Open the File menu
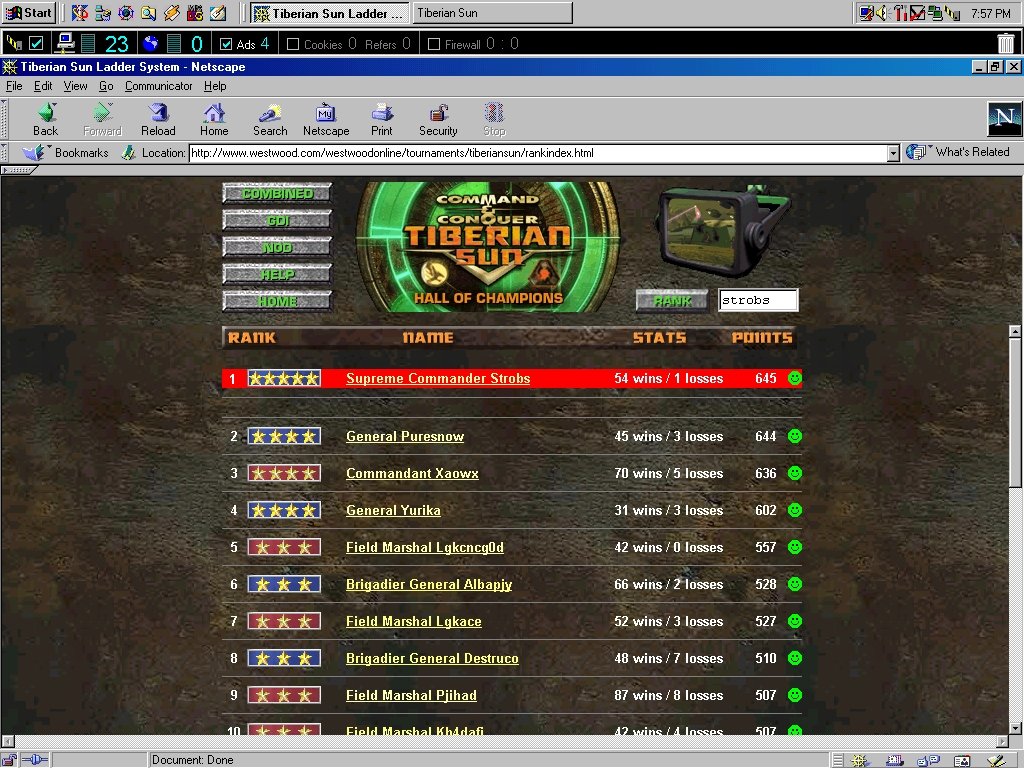 (x=14, y=86)
